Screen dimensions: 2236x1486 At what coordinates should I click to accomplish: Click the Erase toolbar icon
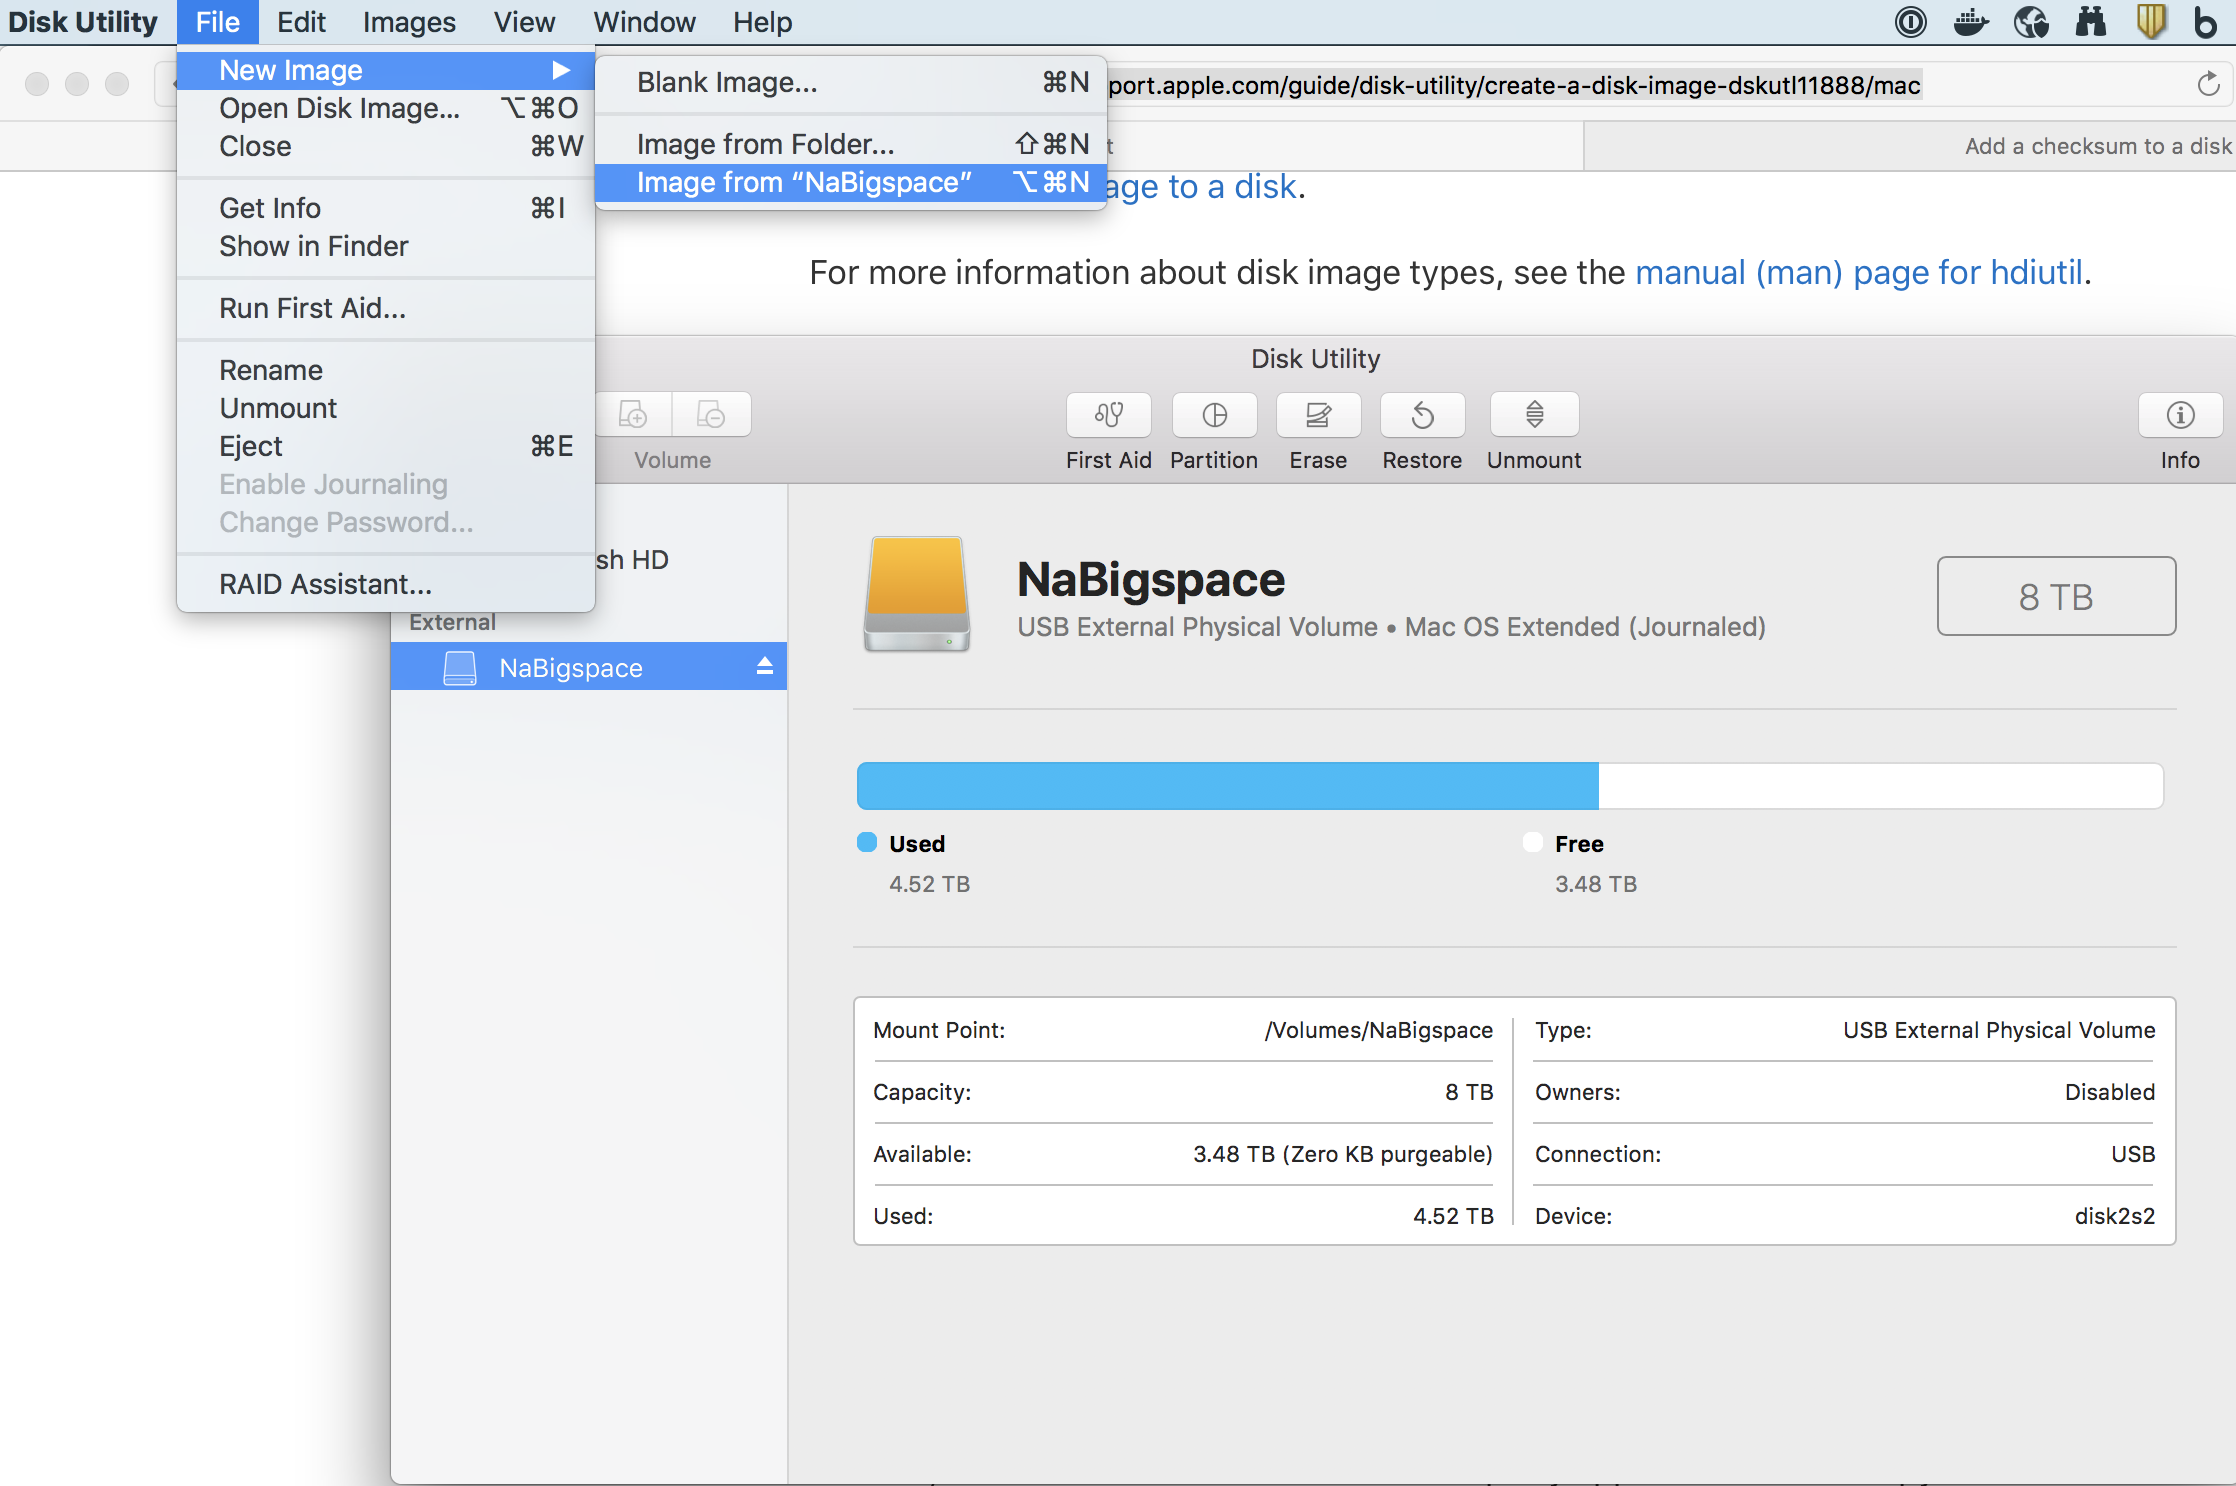[1318, 415]
